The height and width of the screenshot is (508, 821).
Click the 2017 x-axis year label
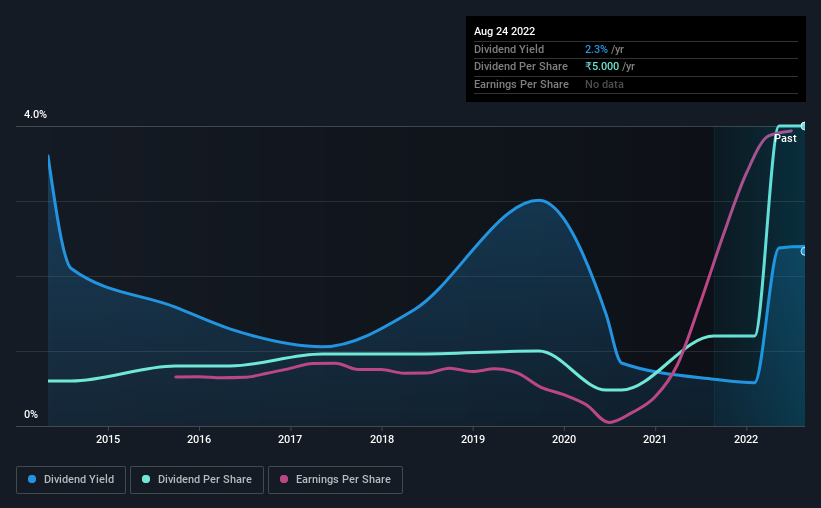pyautogui.click(x=290, y=439)
